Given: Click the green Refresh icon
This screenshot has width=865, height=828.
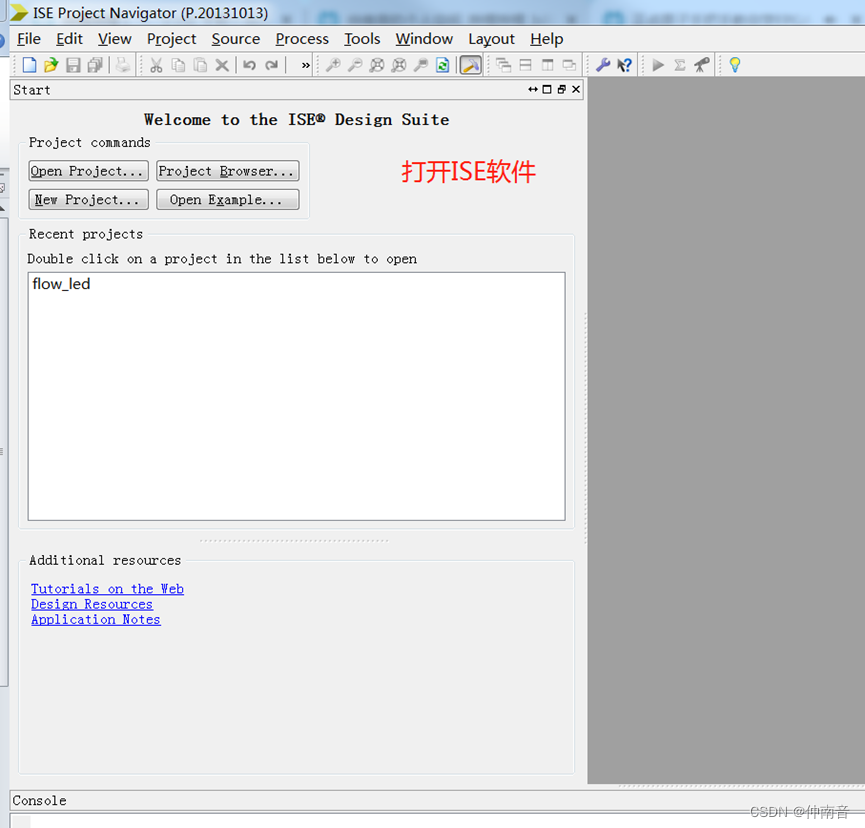Looking at the screenshot, I should (x=442, y=65).
